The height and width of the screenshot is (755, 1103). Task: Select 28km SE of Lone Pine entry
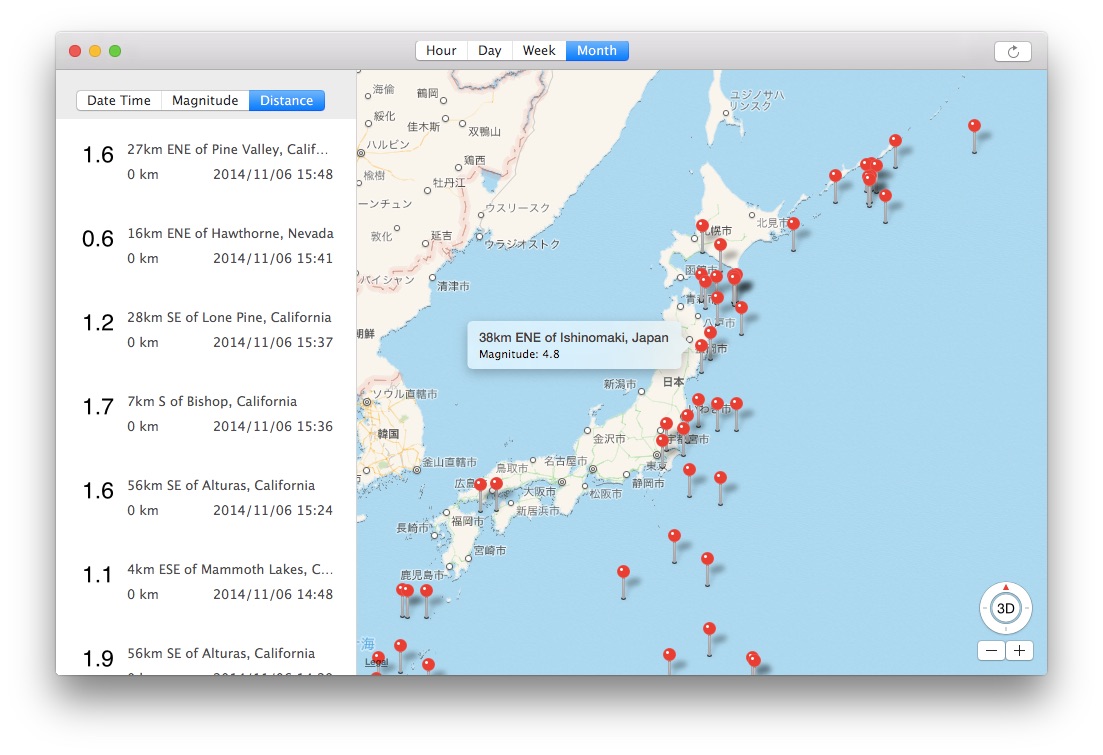click(206, 329)
